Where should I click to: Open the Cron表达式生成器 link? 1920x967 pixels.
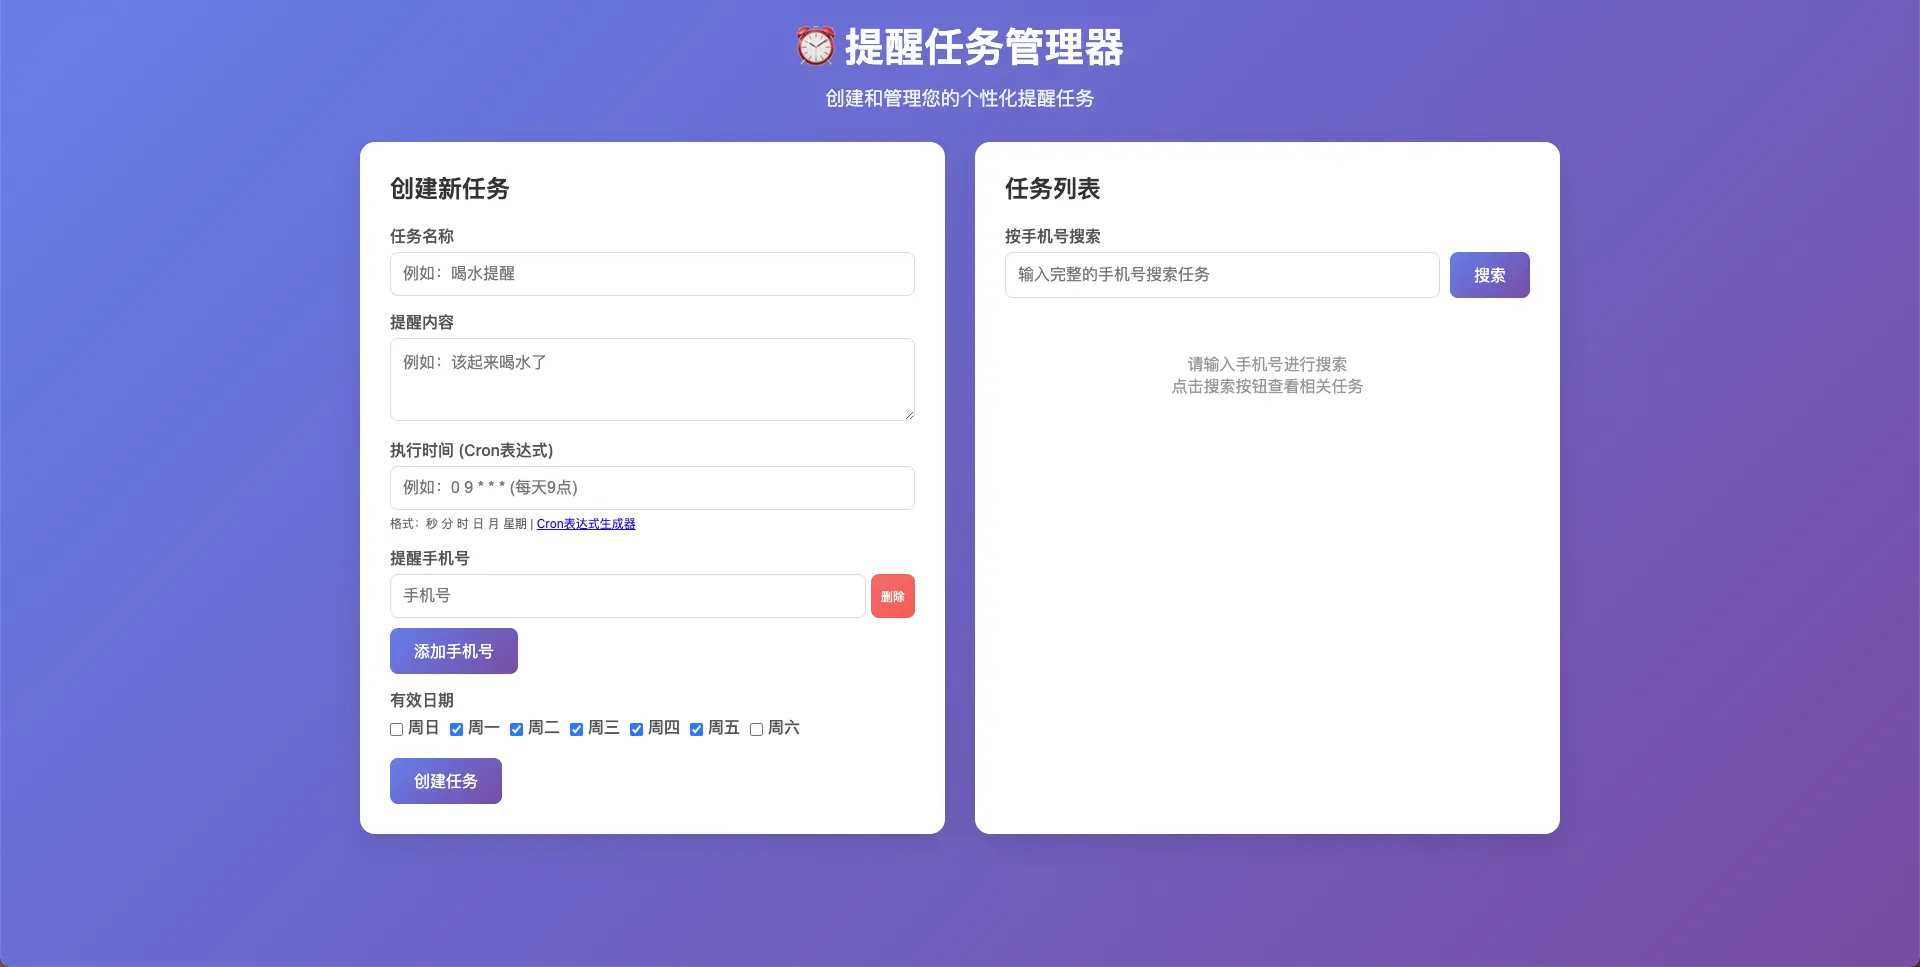click(x=586, y=524)
